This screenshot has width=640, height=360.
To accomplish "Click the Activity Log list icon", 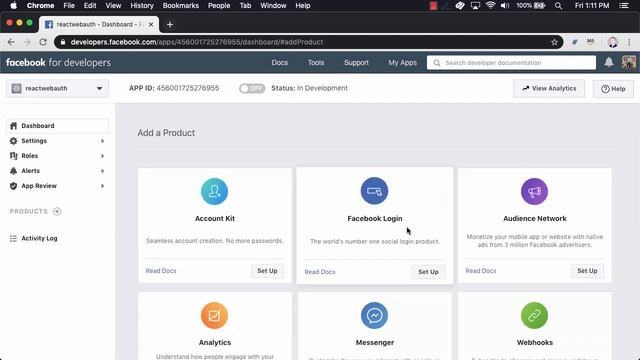I will point(13,238).
